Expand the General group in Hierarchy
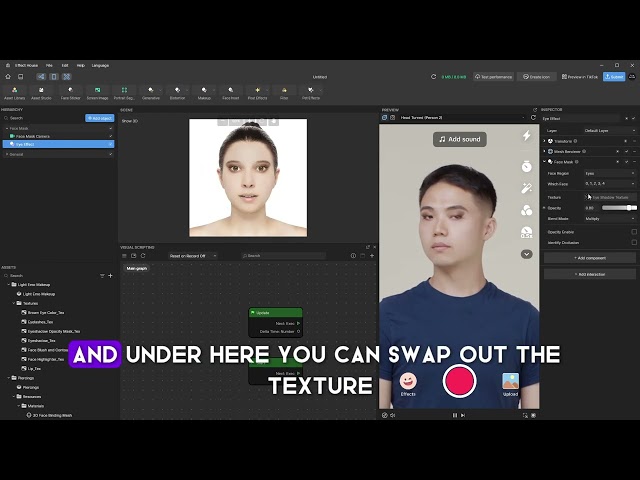 [7, 154]
